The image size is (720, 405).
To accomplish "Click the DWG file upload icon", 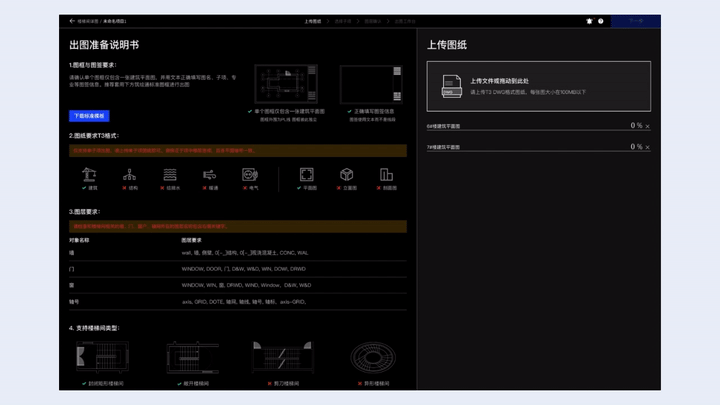I will pos(451,86).
